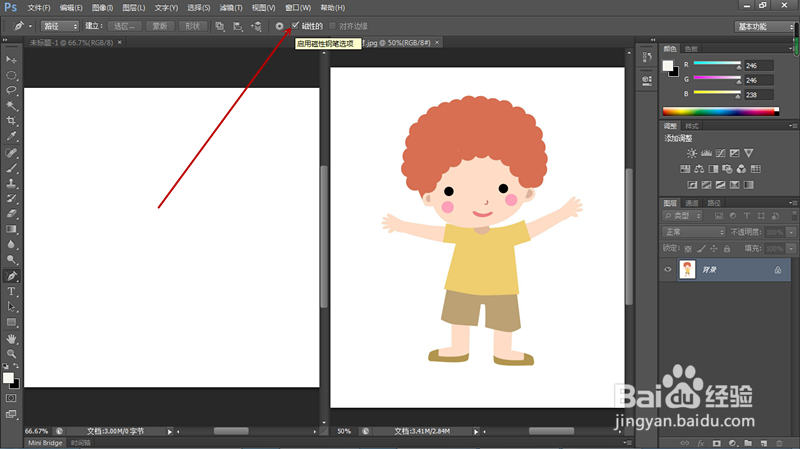Toggle lock position

714,248
